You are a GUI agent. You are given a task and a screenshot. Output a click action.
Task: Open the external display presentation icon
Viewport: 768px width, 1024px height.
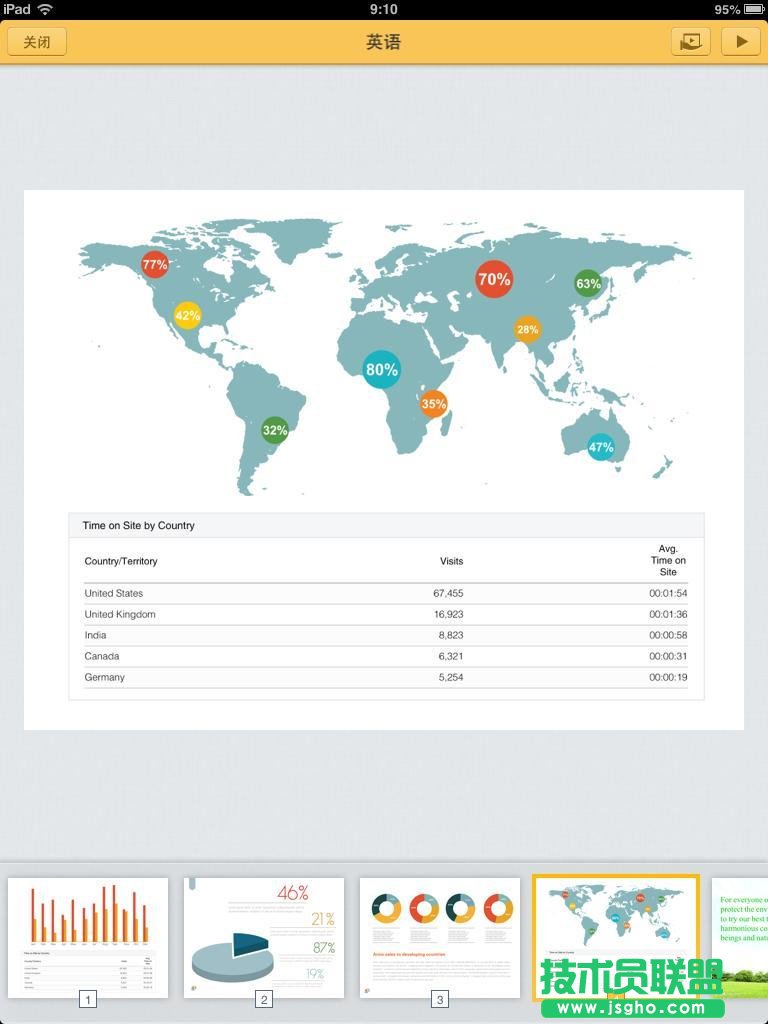[x=690, y=41]
